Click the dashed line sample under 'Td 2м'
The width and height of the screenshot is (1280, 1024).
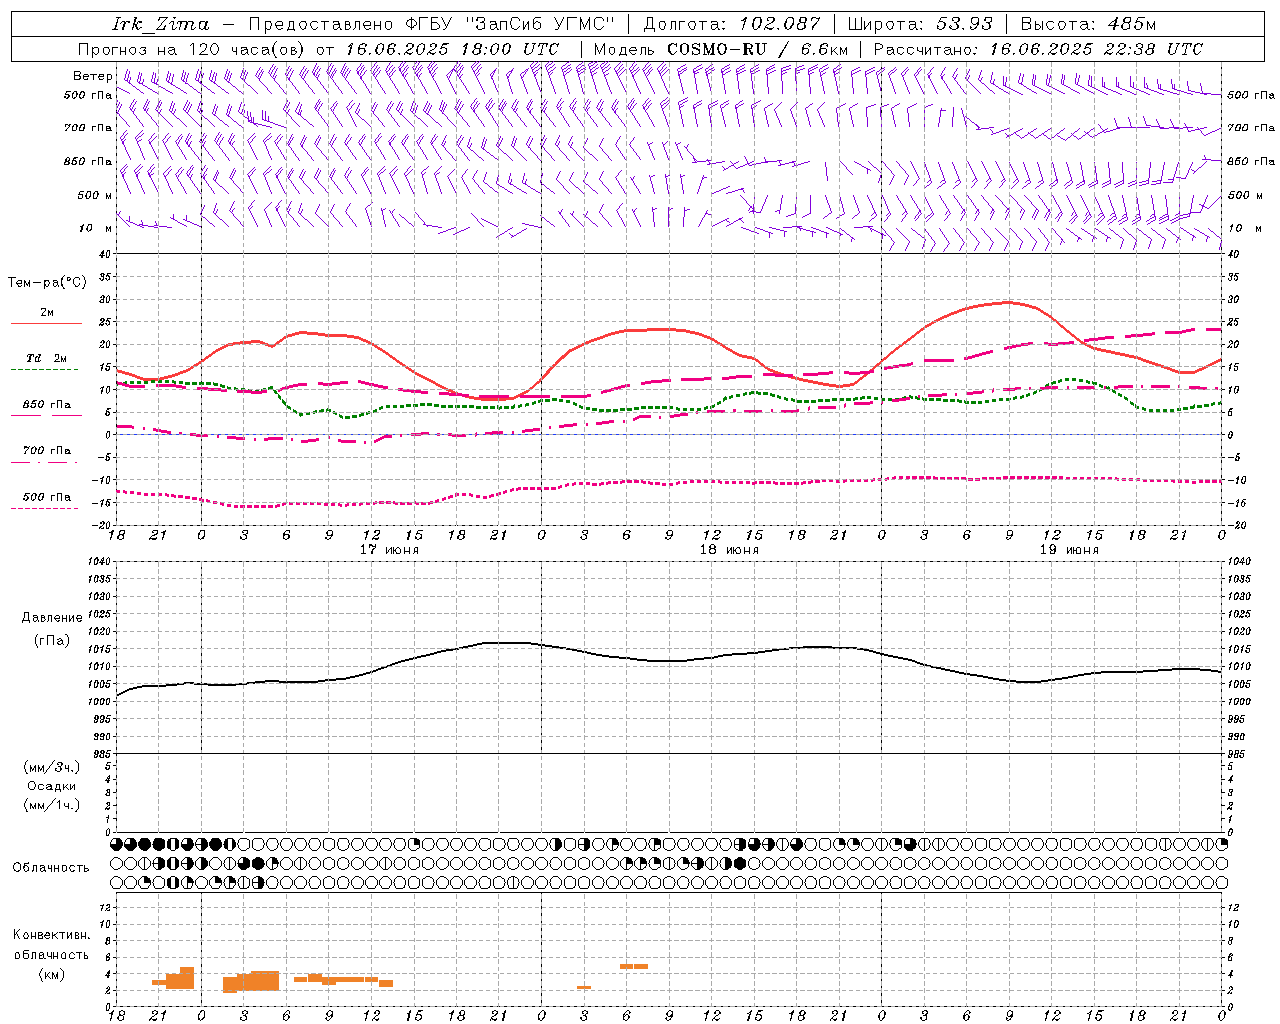point(44,369)
